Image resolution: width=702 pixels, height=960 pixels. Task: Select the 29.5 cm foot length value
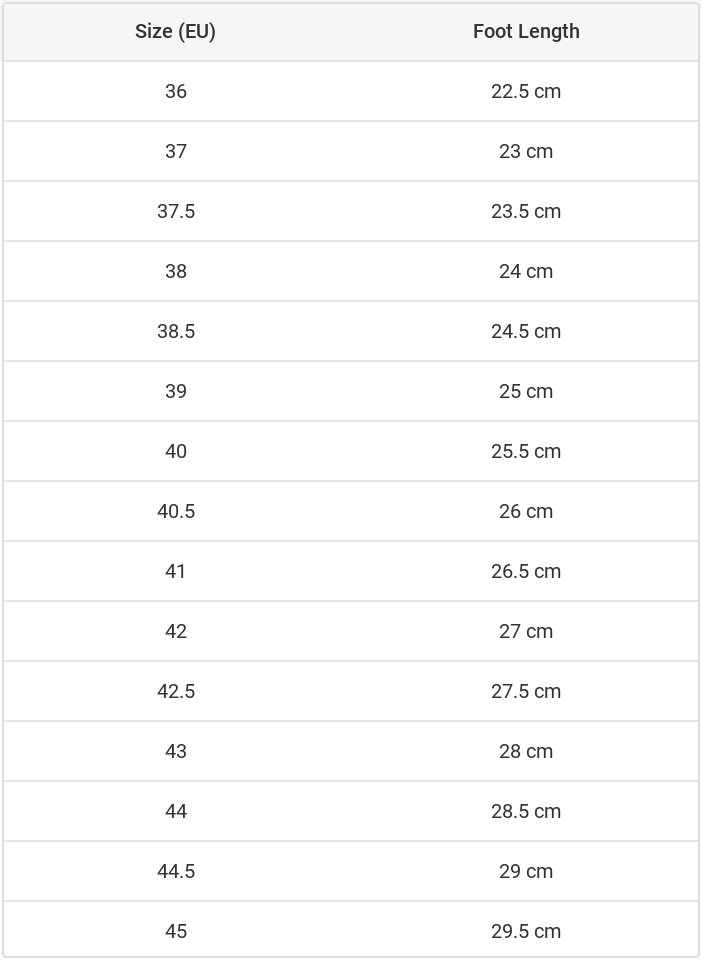pyautogui.click(x=526, y=931)
